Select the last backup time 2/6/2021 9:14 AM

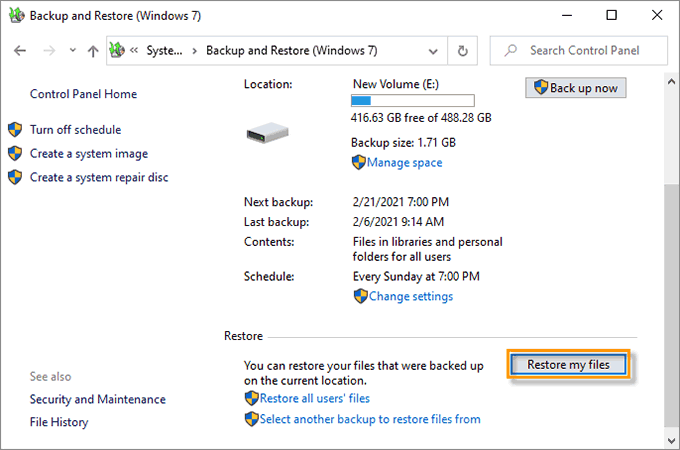[x=398, y=222]
